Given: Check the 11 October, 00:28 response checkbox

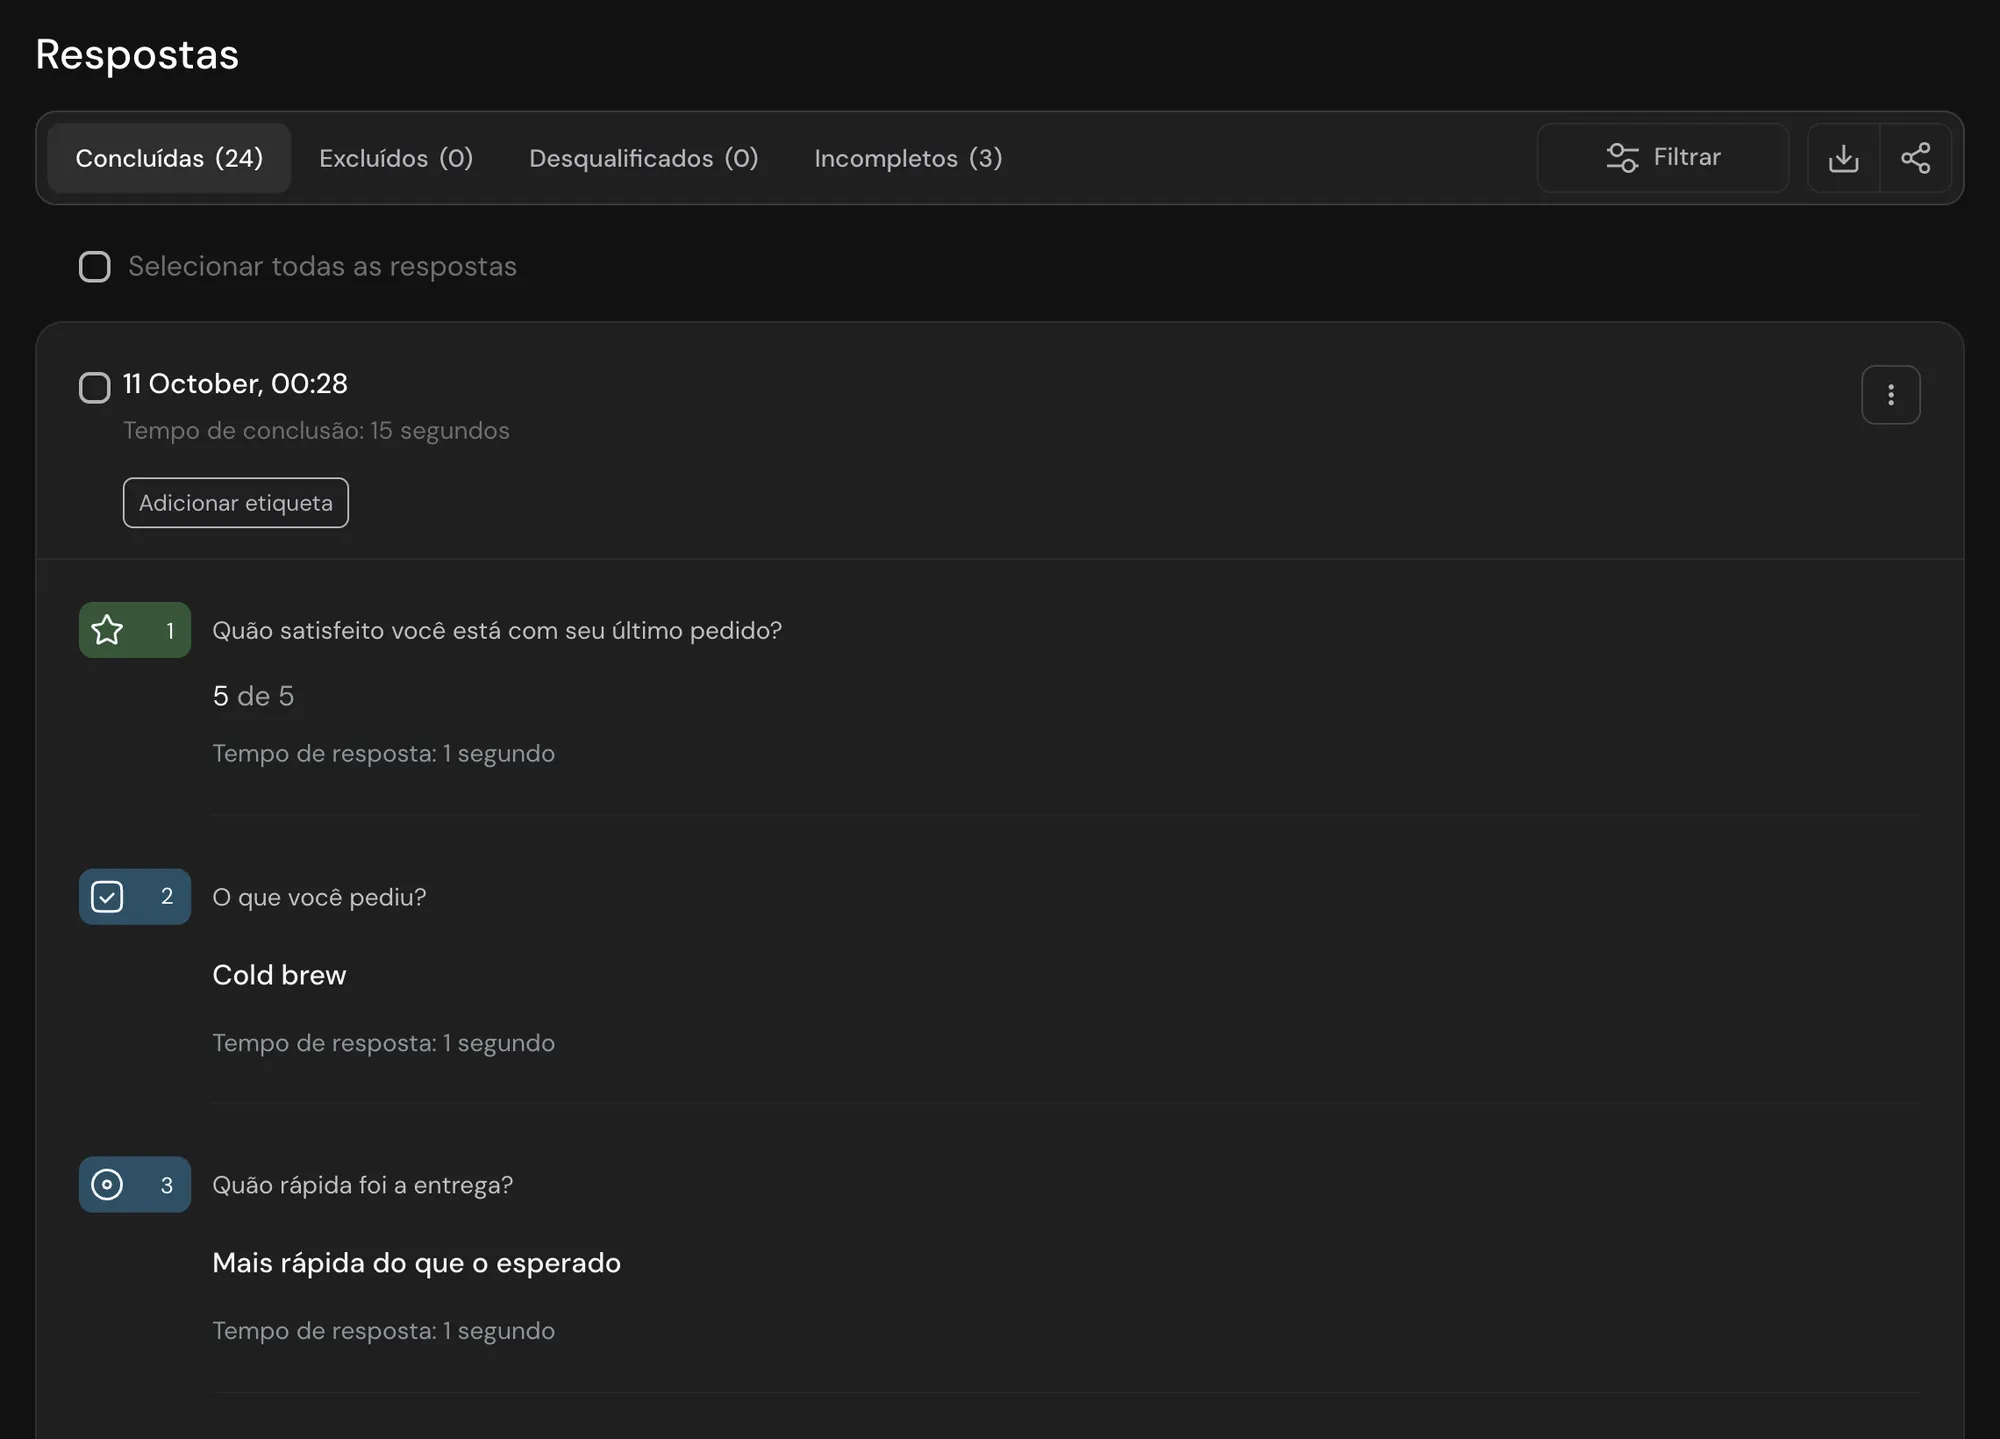Looking at the screenshot, I should point(95,388).
